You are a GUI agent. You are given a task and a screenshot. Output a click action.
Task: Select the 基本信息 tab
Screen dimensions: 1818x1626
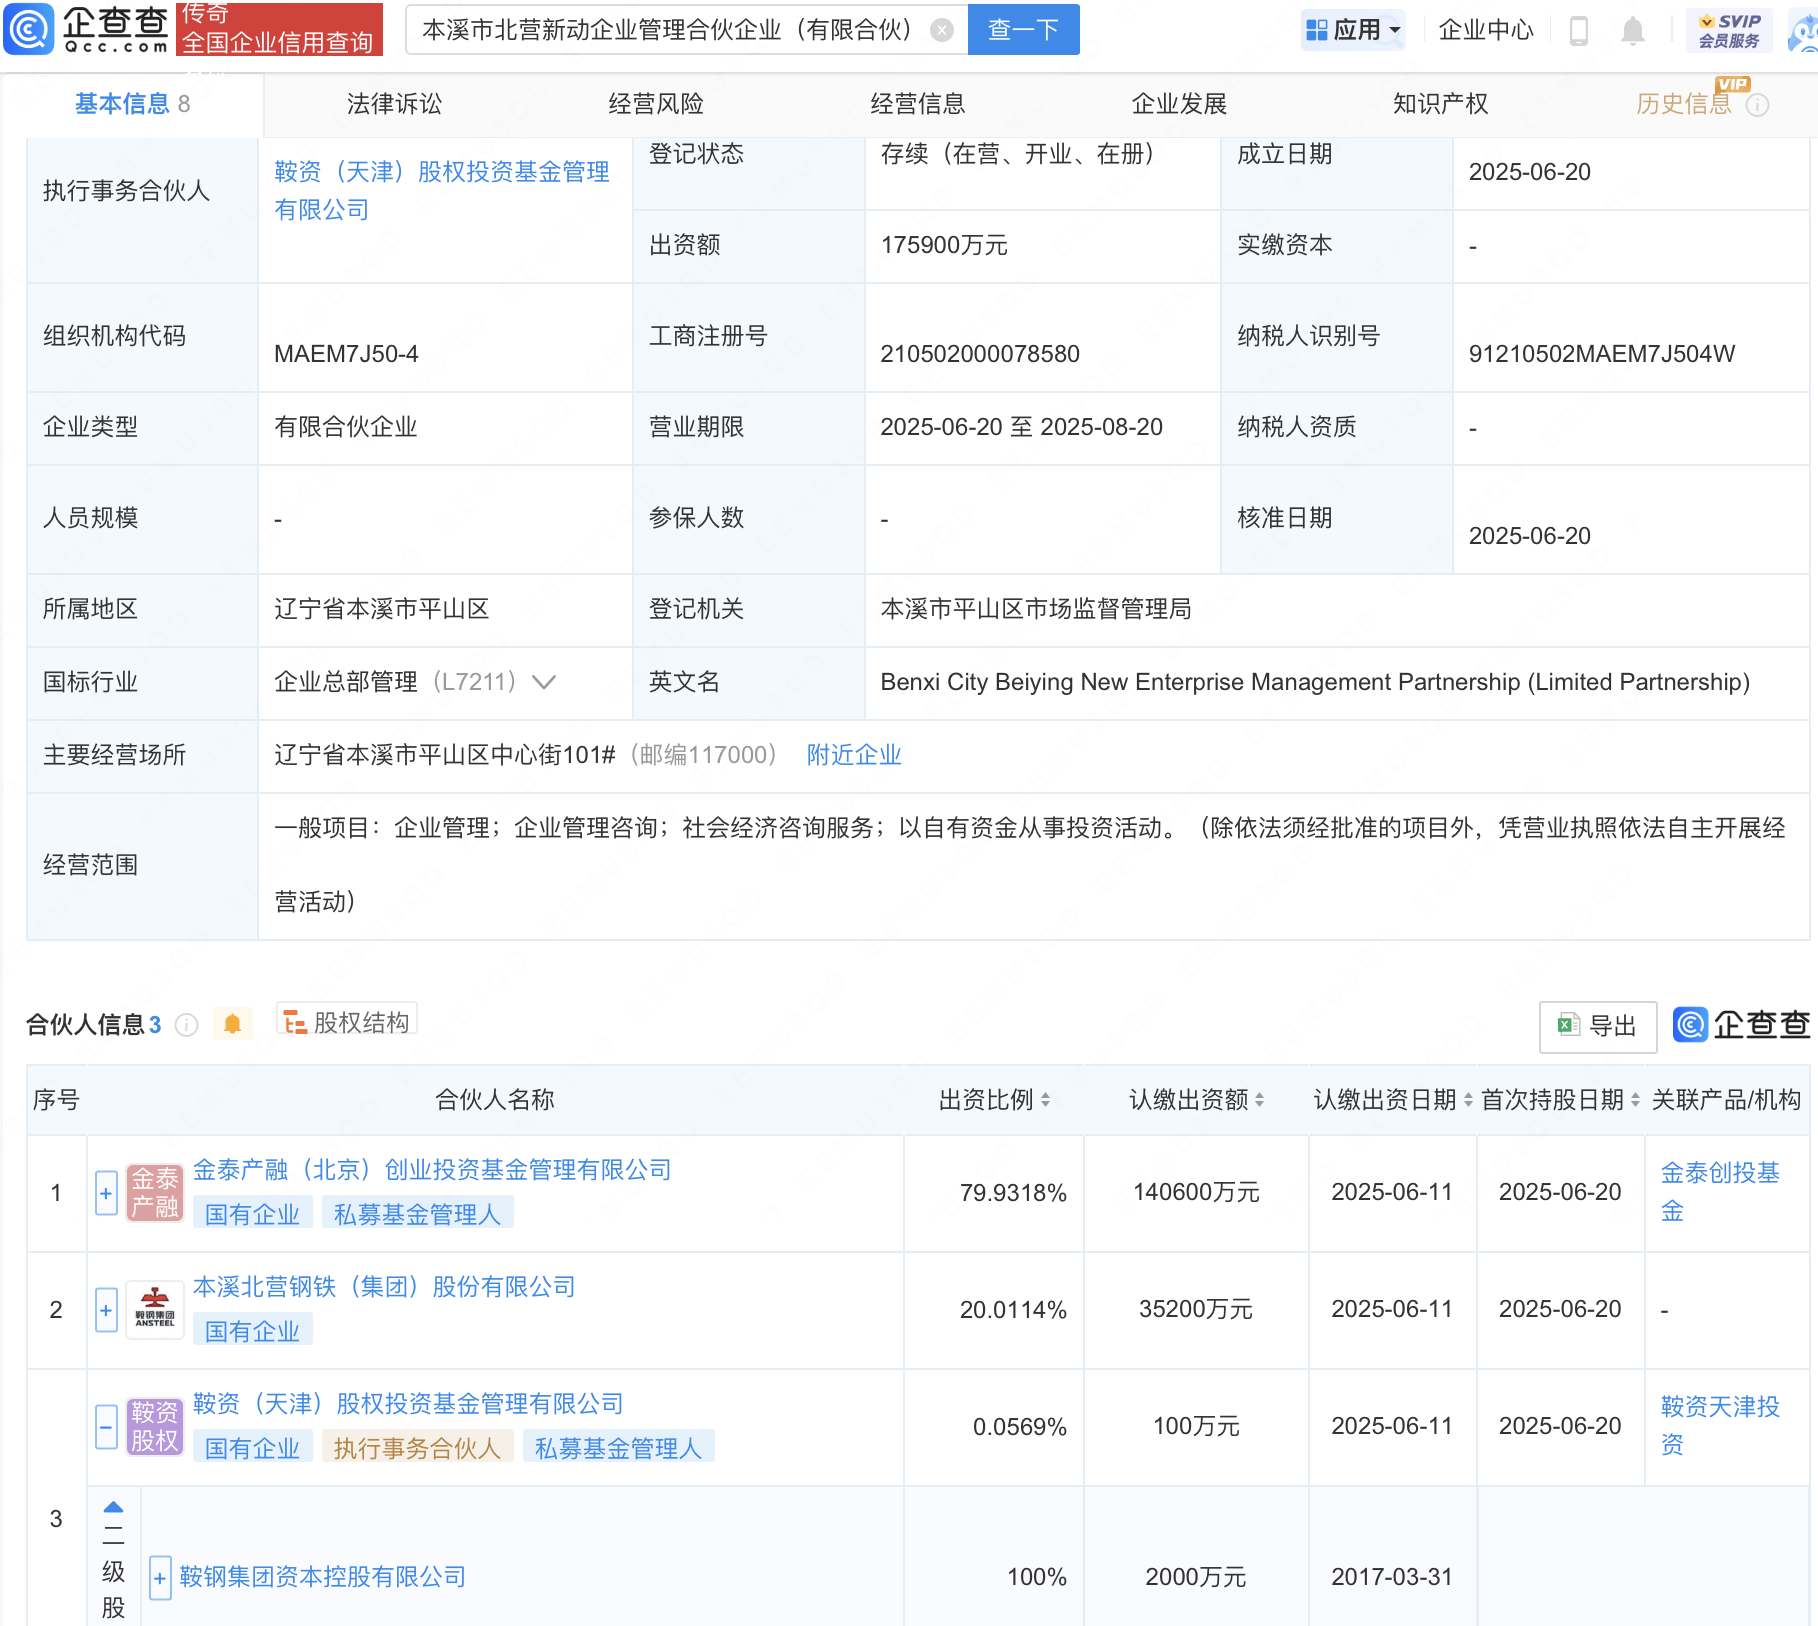[x=132, y=104]
